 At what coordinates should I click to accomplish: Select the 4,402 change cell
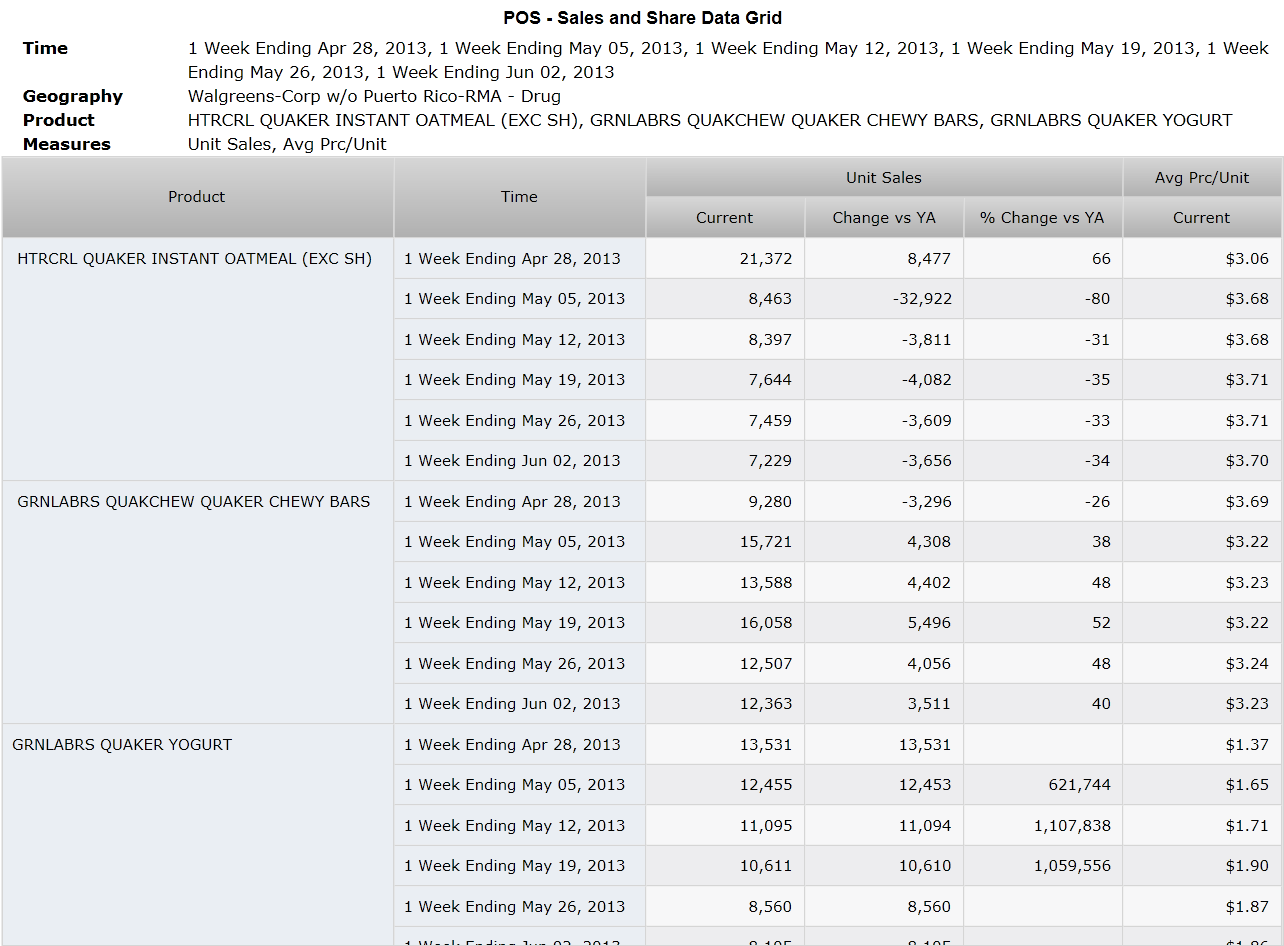click(884, 582)
